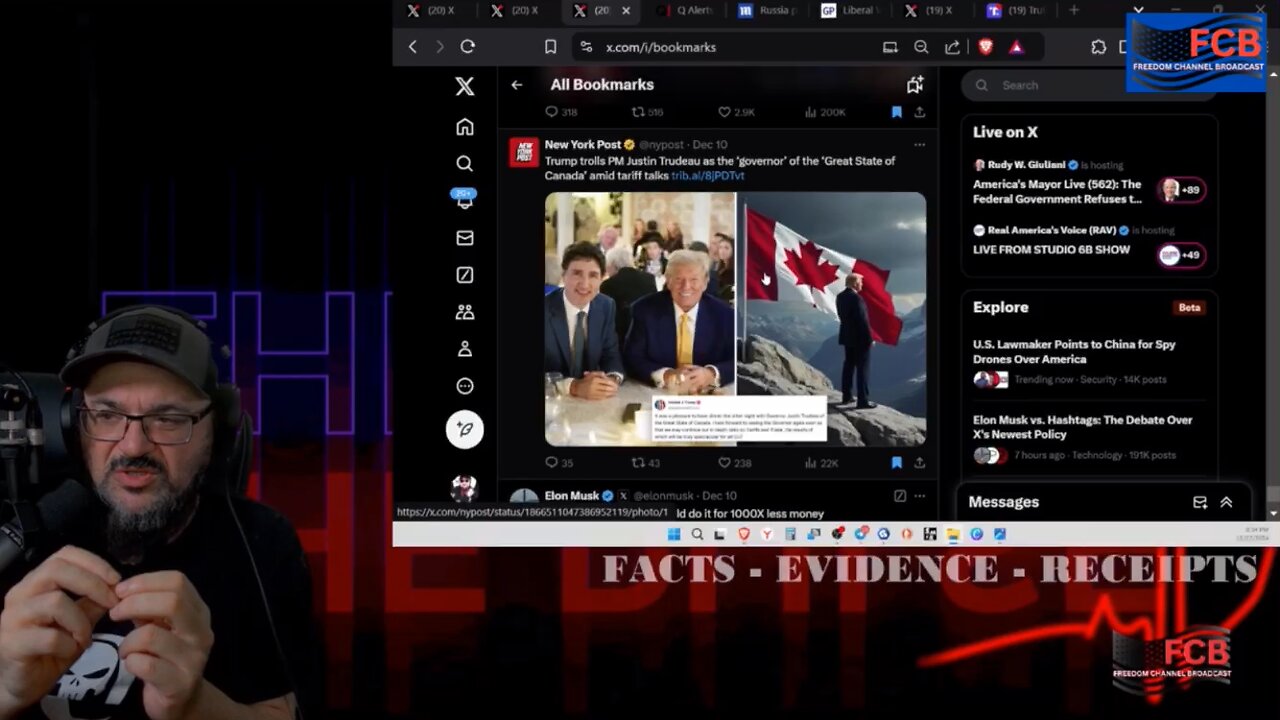Open the trib.al/8jPDTvt link
This screenshot has width=1280, height=720.
tap(708, 176)
